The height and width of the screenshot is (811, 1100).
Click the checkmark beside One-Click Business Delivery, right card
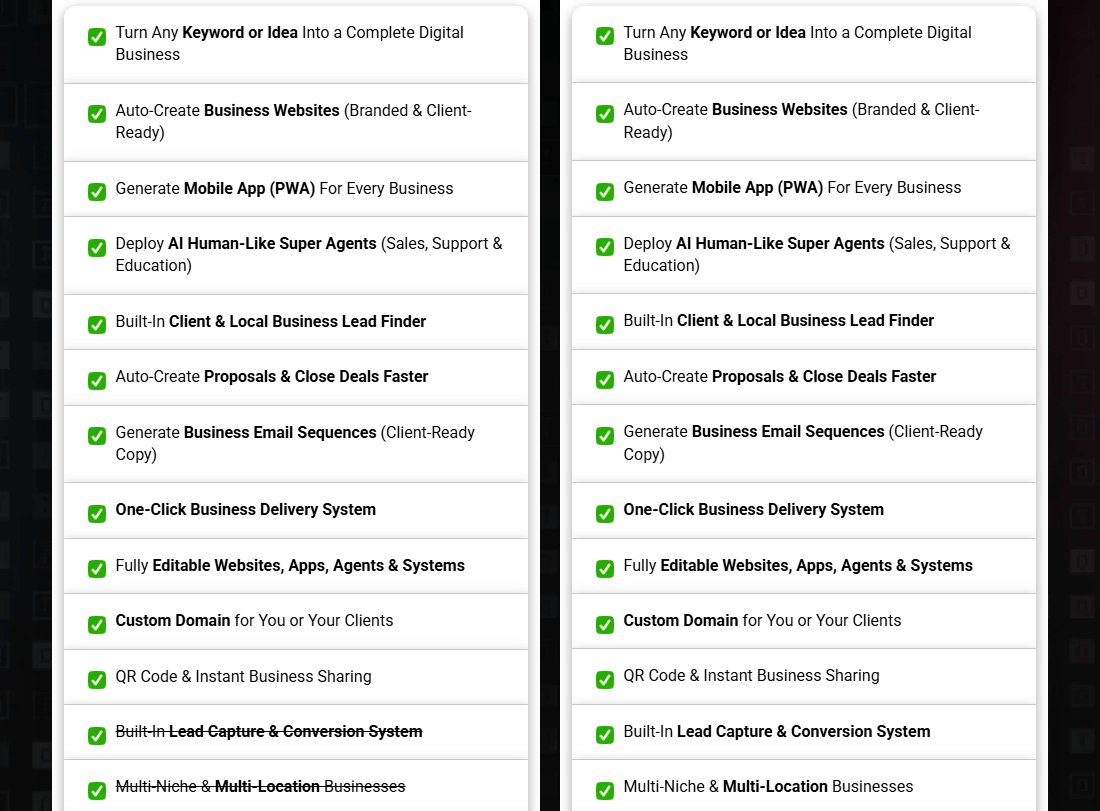click(605, 514)
